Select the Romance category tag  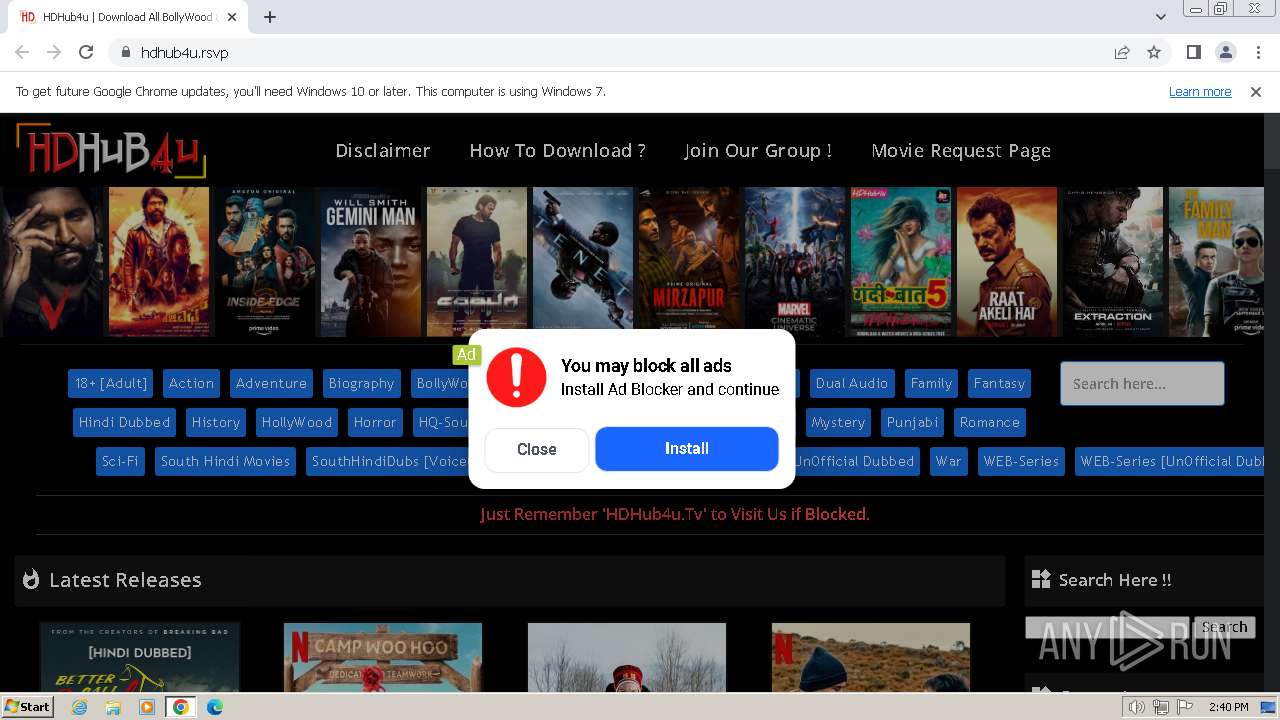pos(990,422)
